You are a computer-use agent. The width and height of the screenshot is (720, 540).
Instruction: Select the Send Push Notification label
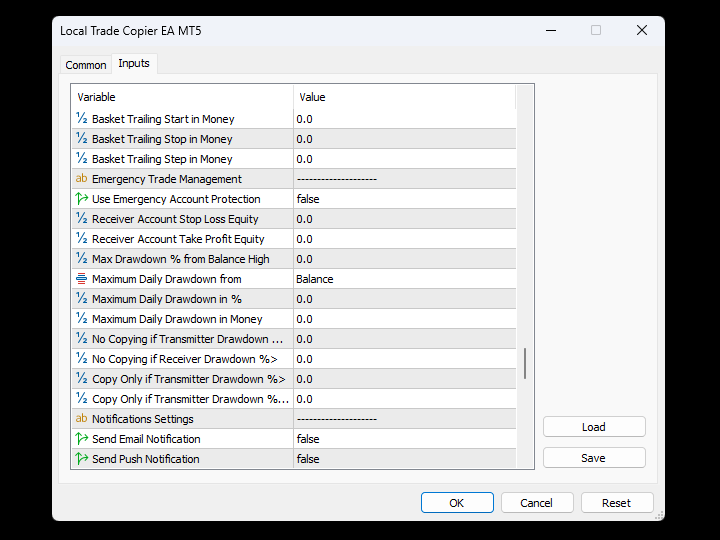(146, 459)
